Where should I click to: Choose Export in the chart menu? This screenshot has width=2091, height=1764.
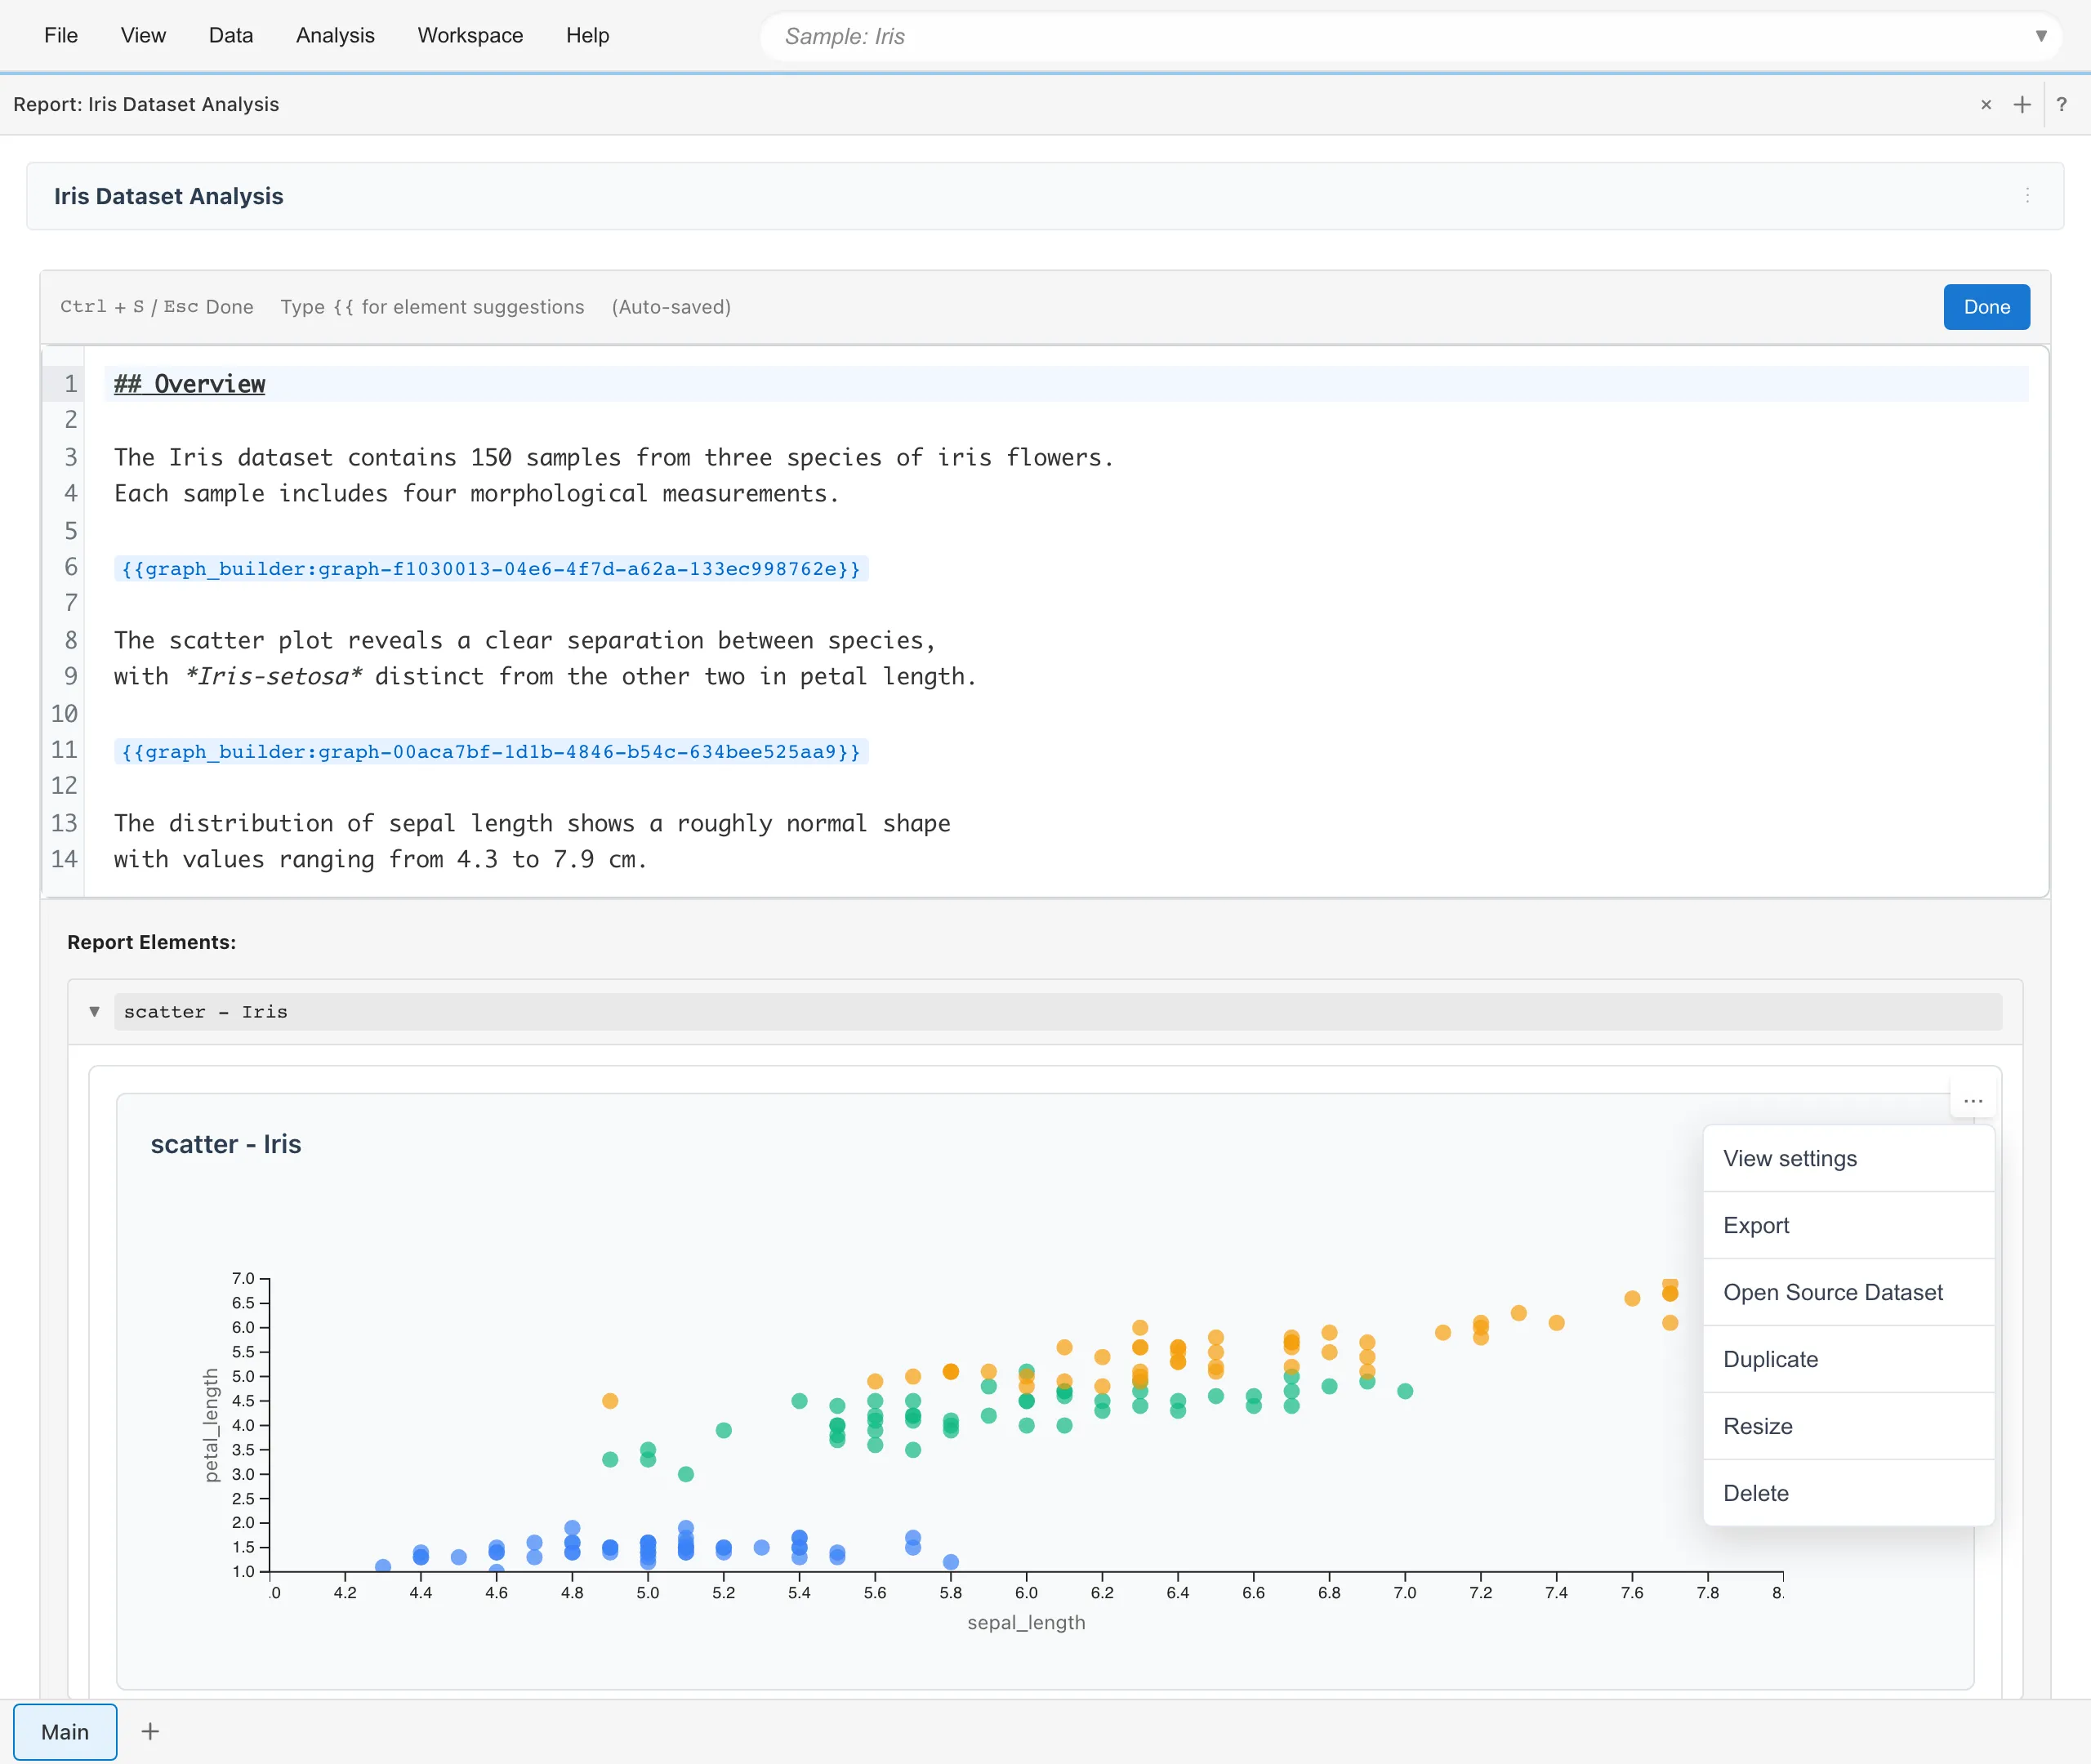coord(1756,1225)
